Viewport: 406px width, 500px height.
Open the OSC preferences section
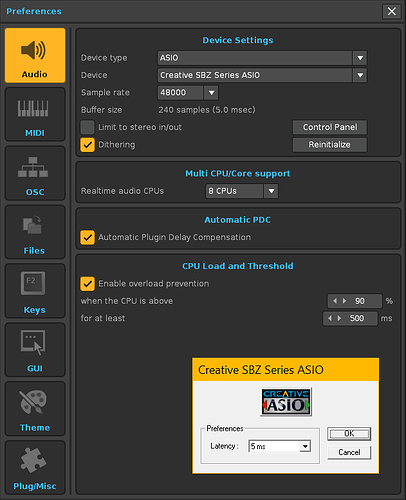click(35, 173)
